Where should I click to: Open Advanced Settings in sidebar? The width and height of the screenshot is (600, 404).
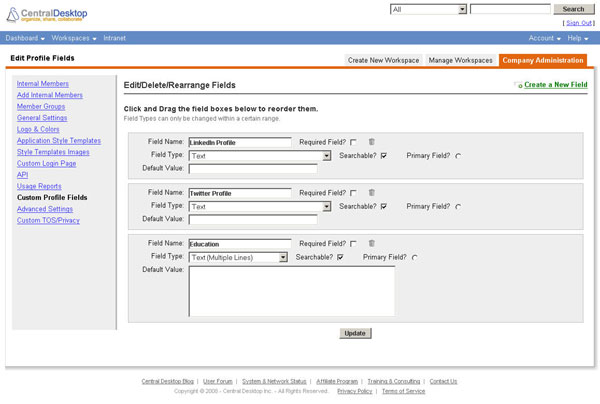tap(45, 209)
